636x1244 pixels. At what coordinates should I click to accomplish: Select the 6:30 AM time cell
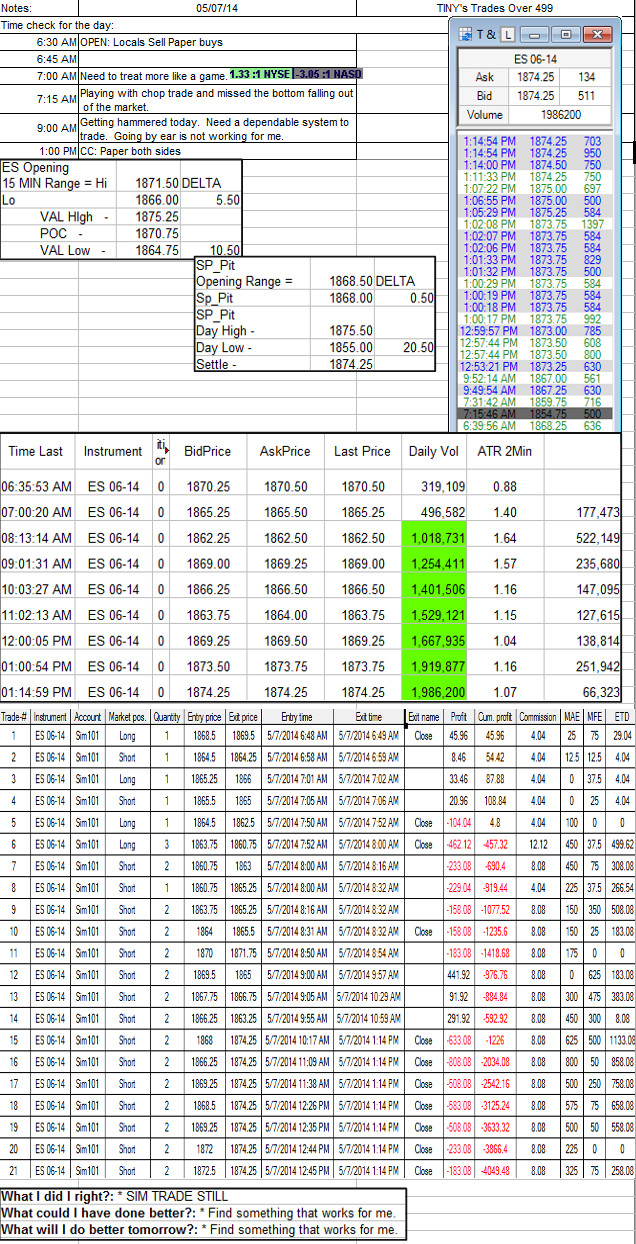click(39, 43)
